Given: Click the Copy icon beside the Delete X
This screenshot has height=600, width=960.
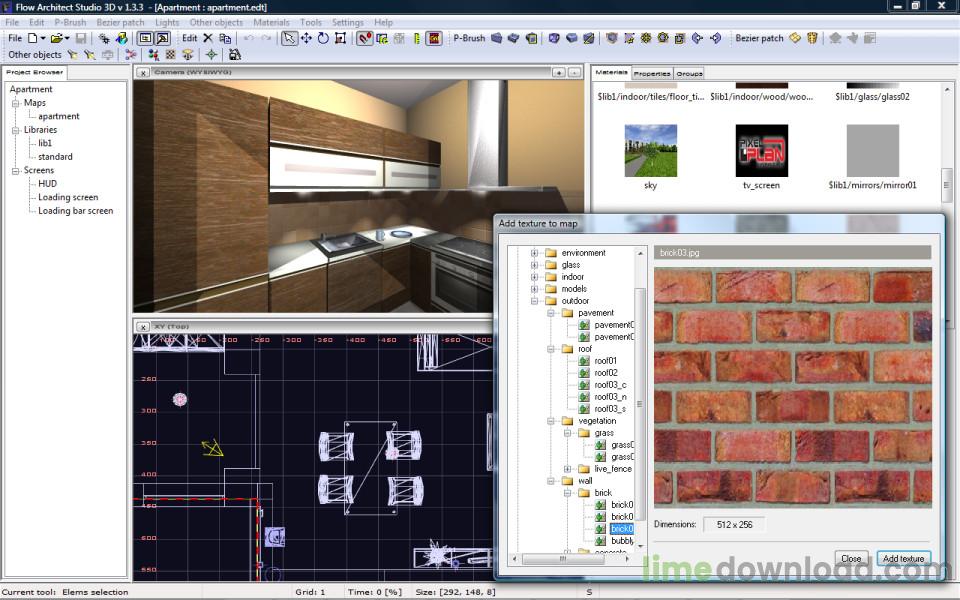Looking at the screenshot, I should [x=225, y=38].
